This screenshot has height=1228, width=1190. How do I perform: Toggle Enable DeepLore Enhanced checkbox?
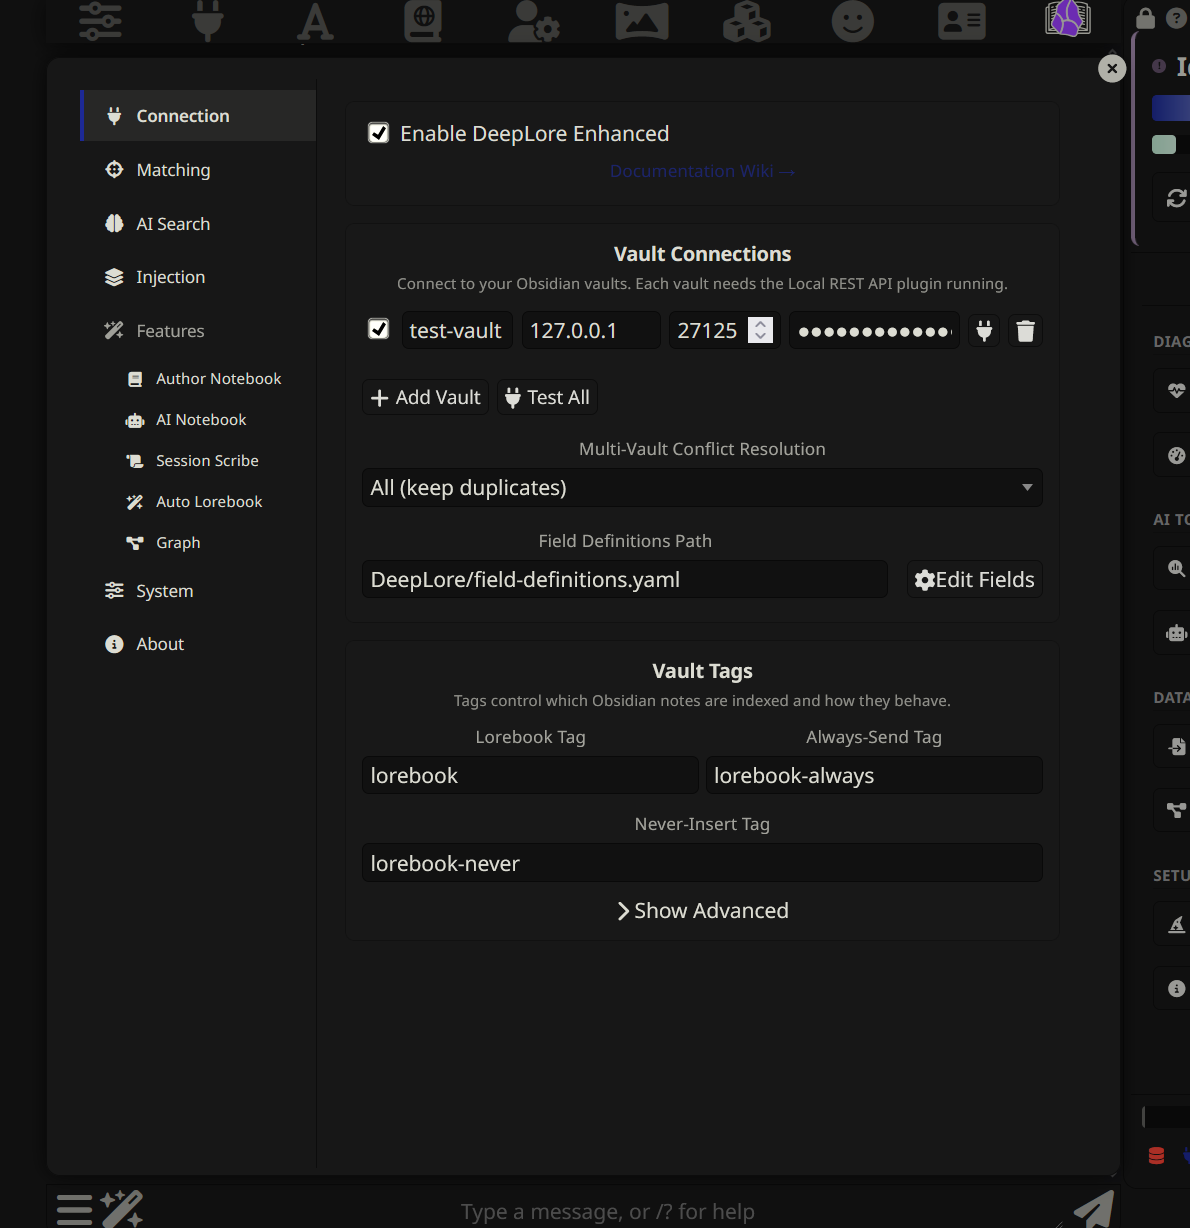click(379, 133)
